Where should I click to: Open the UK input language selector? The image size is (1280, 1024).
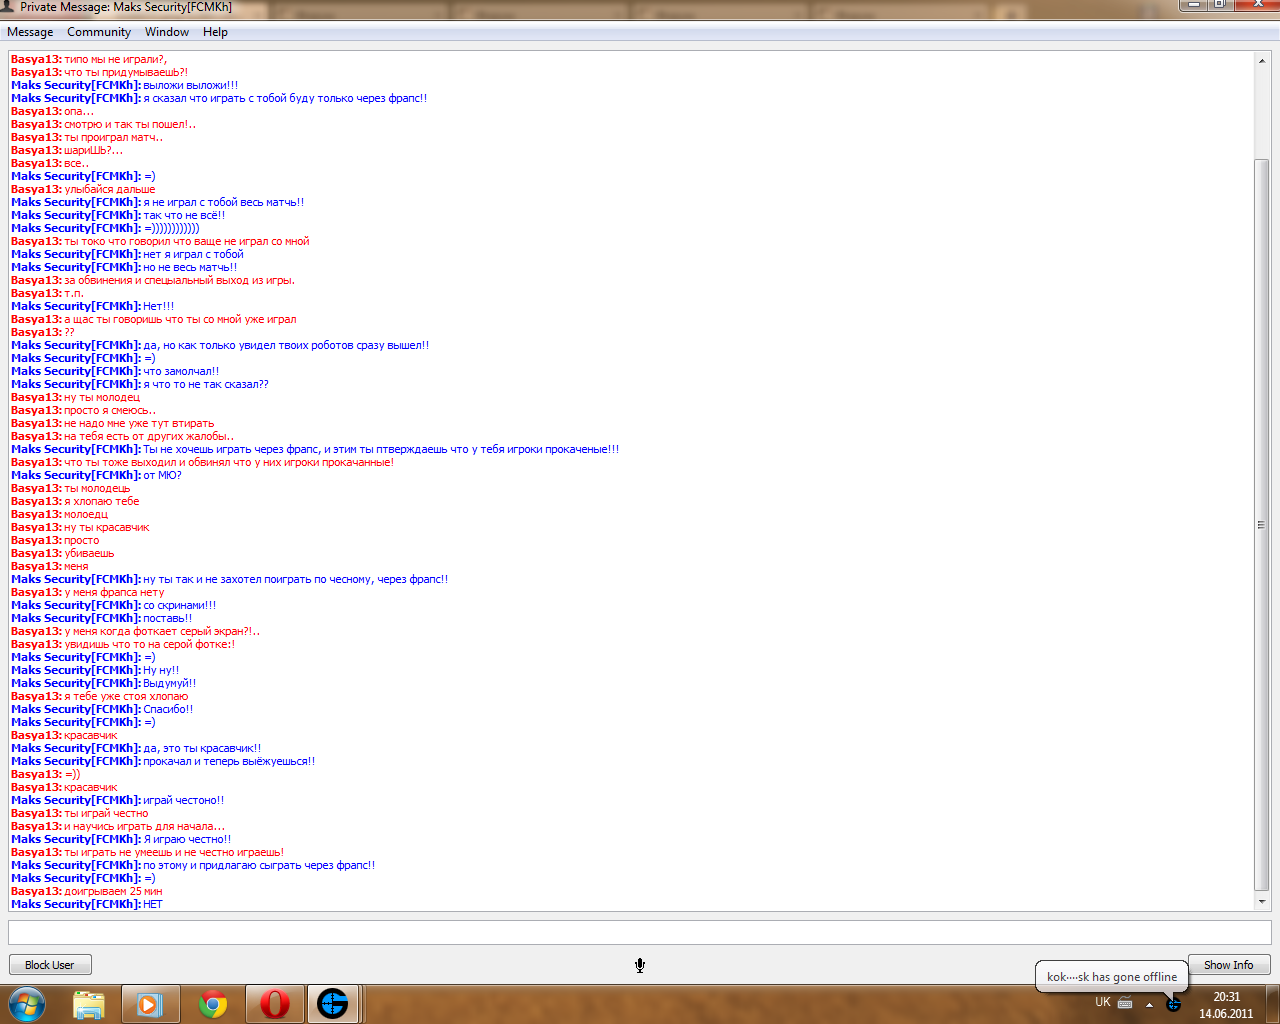pos(1103,1002)
